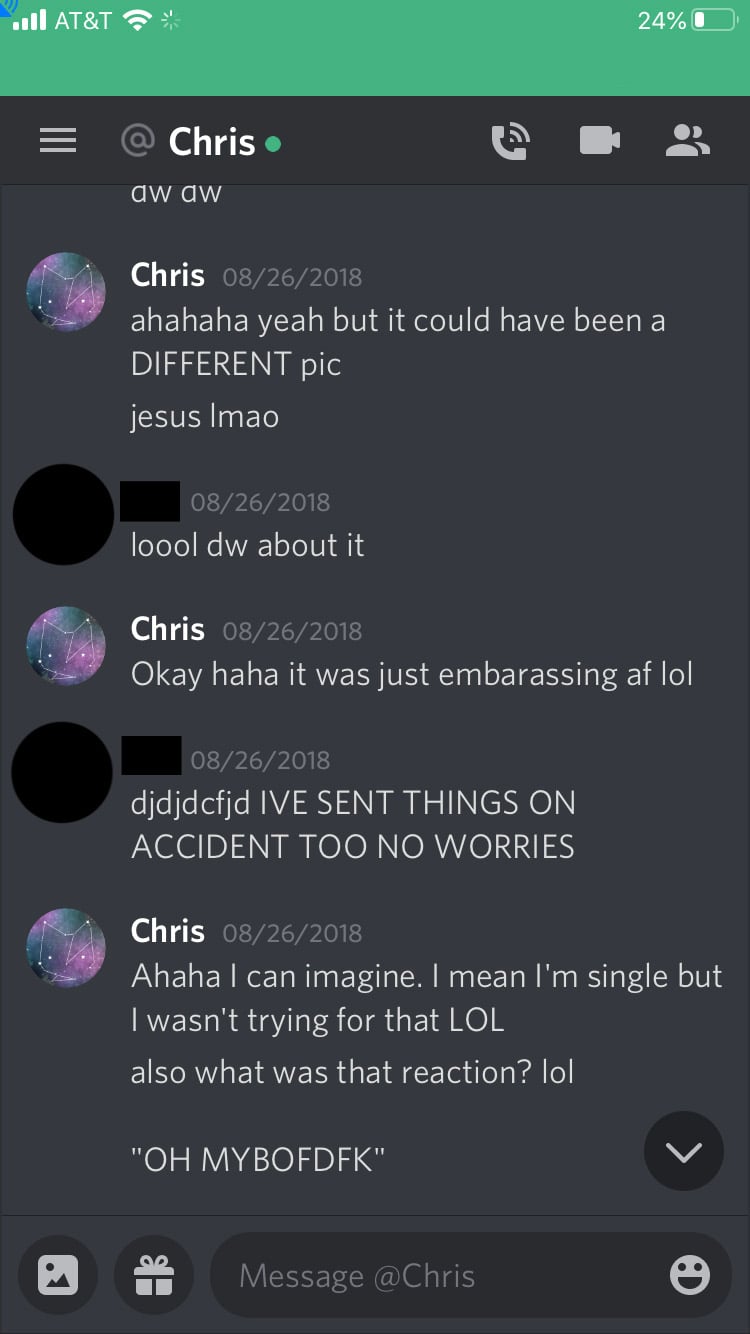Tap the "OH MYBOFDFK" message

[x=258, y=1160]
